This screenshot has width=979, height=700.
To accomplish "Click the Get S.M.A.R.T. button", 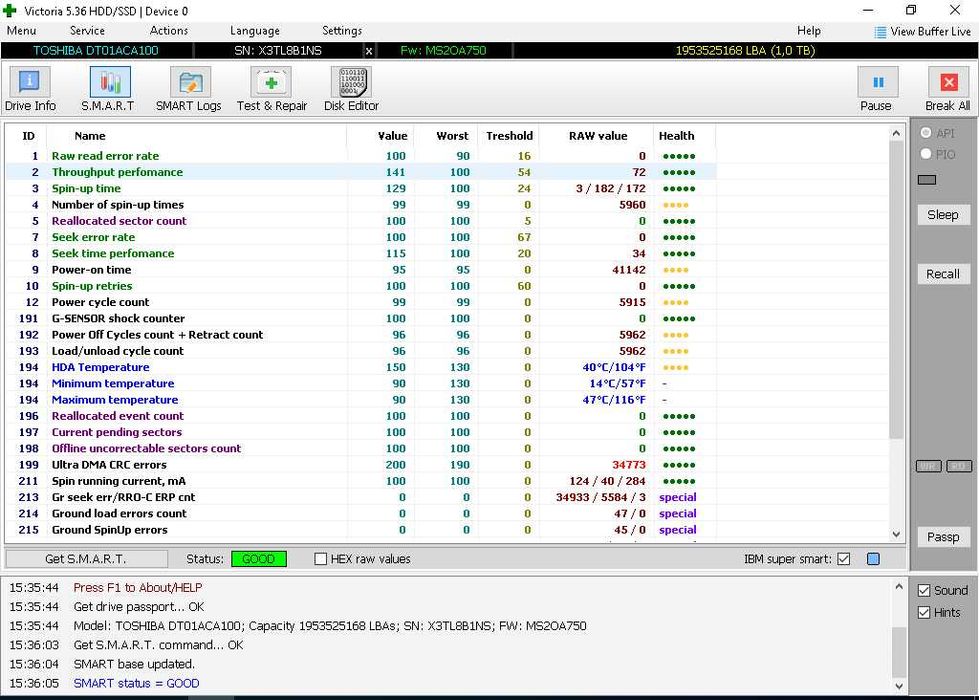I will tap(86, 559).
